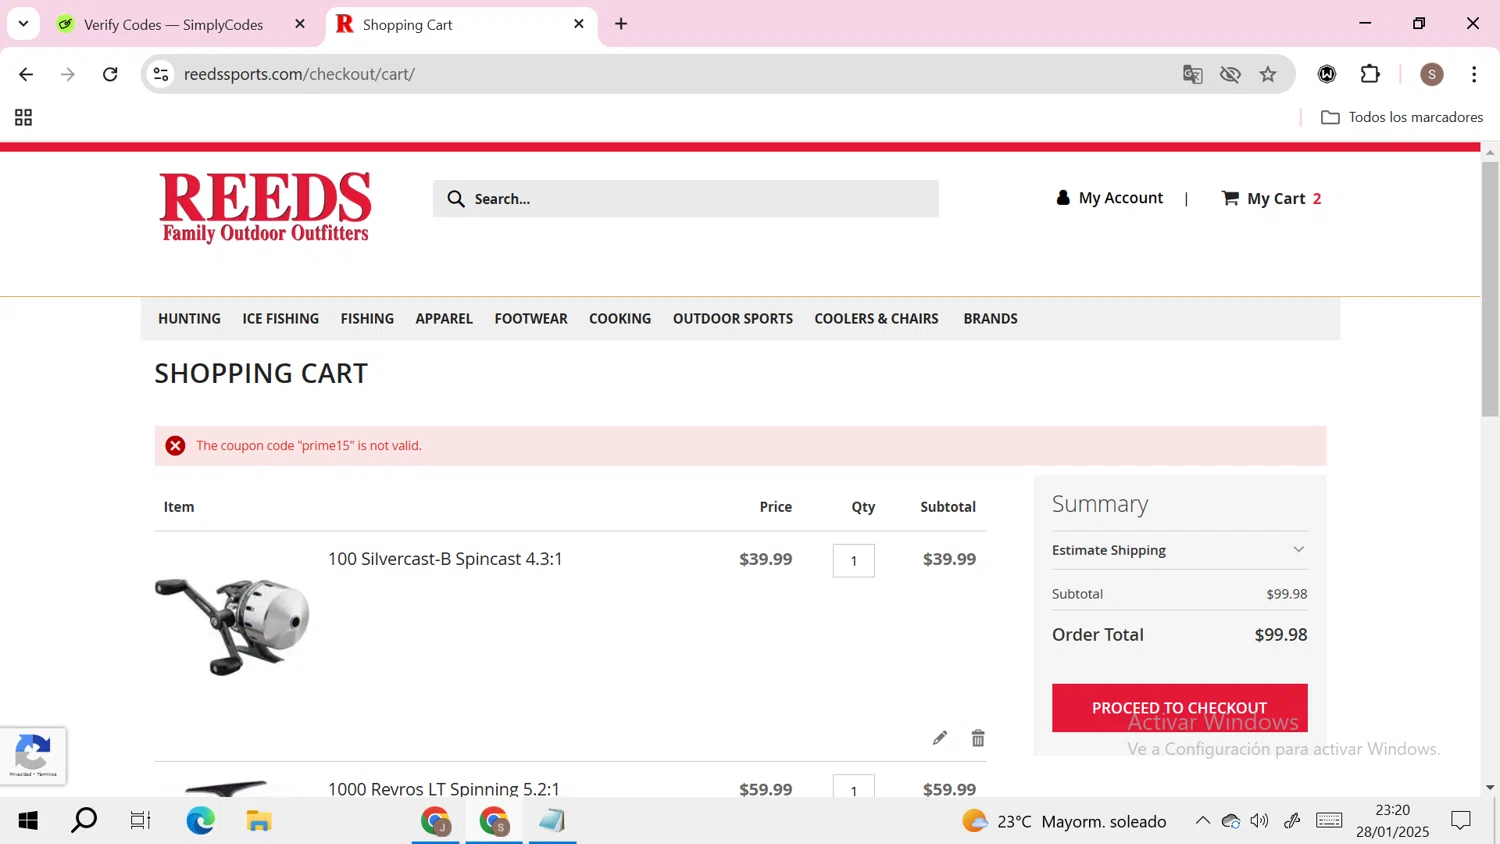Open the extensions puzzle icon

tap(1370, 74)
